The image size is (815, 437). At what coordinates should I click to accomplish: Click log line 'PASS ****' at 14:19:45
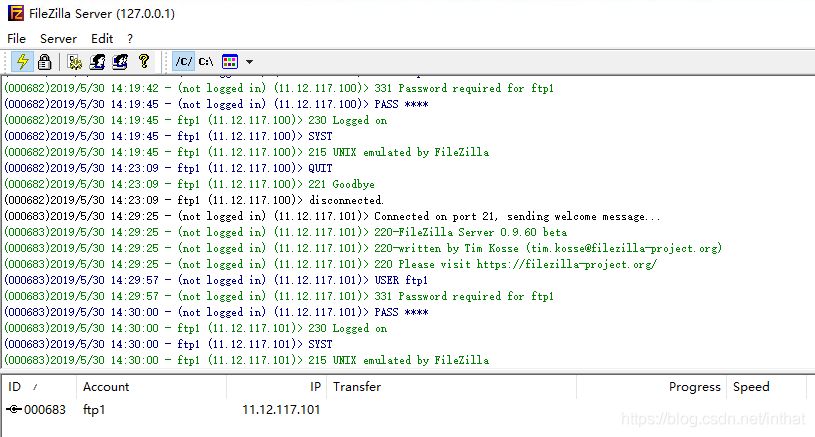tap(216, 104)
